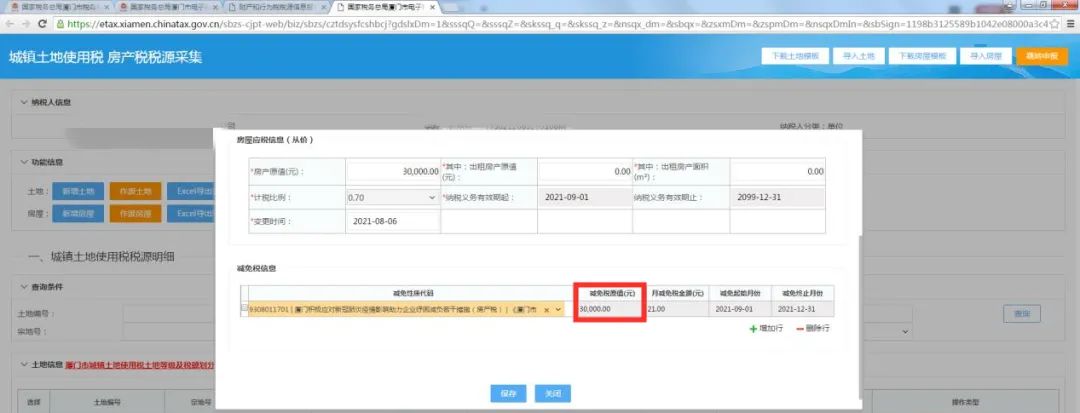Click the 下载房屋模板 button
The height and width of the screenshot is (413, 1080).
tap(922, 56)
